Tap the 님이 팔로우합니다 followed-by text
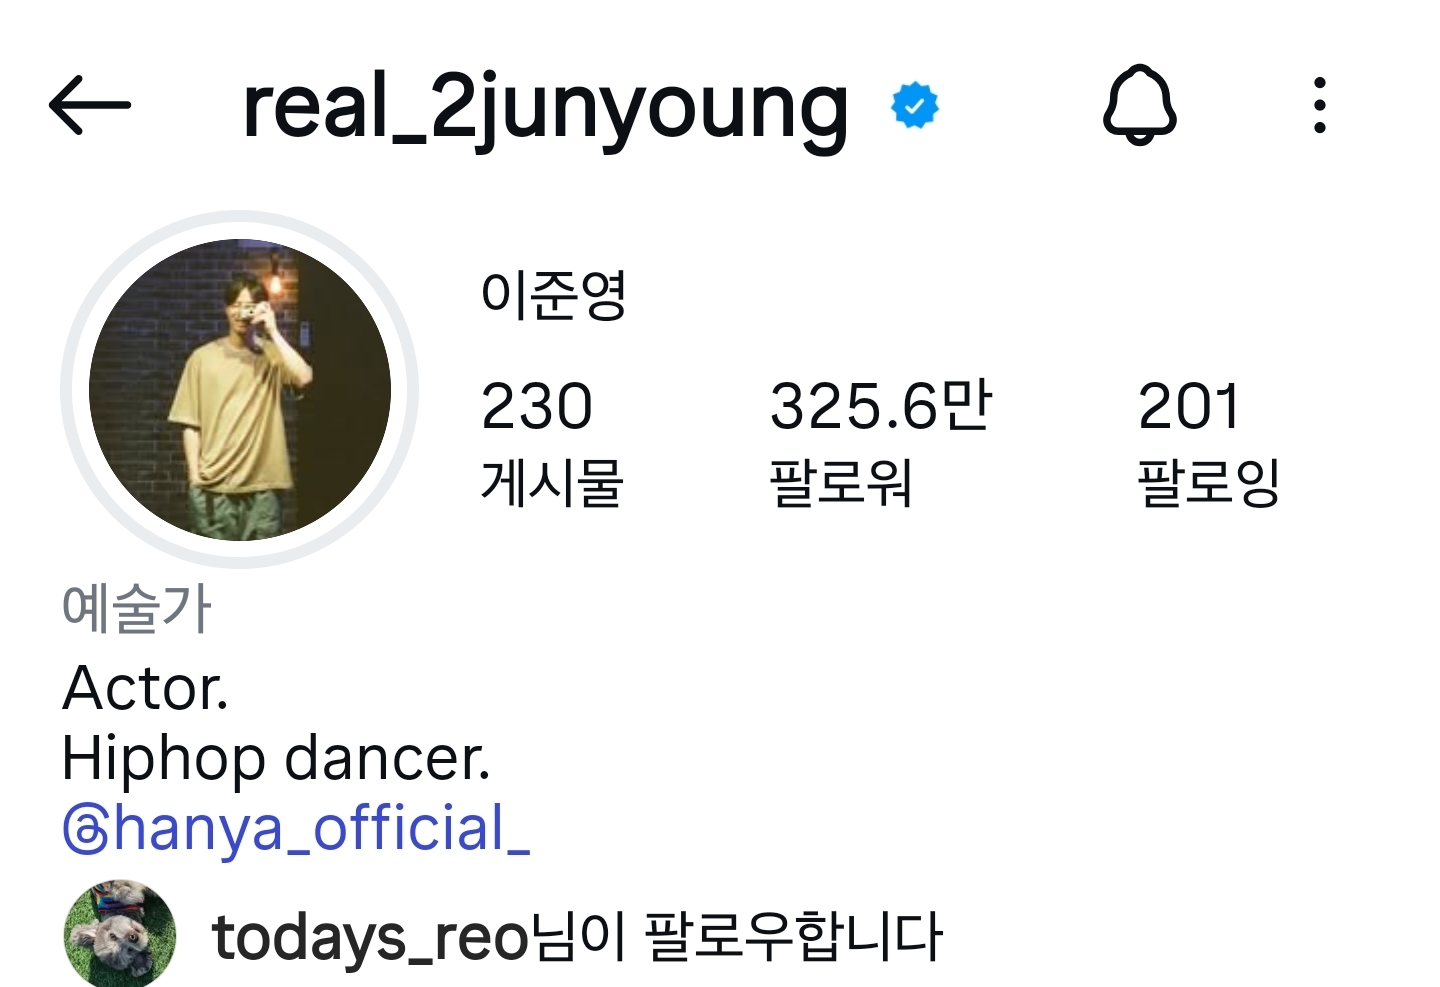 click(x=736, y=936)
